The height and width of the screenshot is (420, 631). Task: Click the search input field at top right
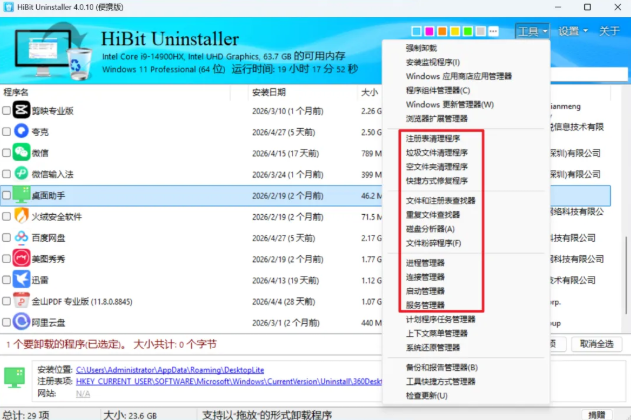[588, 74]
